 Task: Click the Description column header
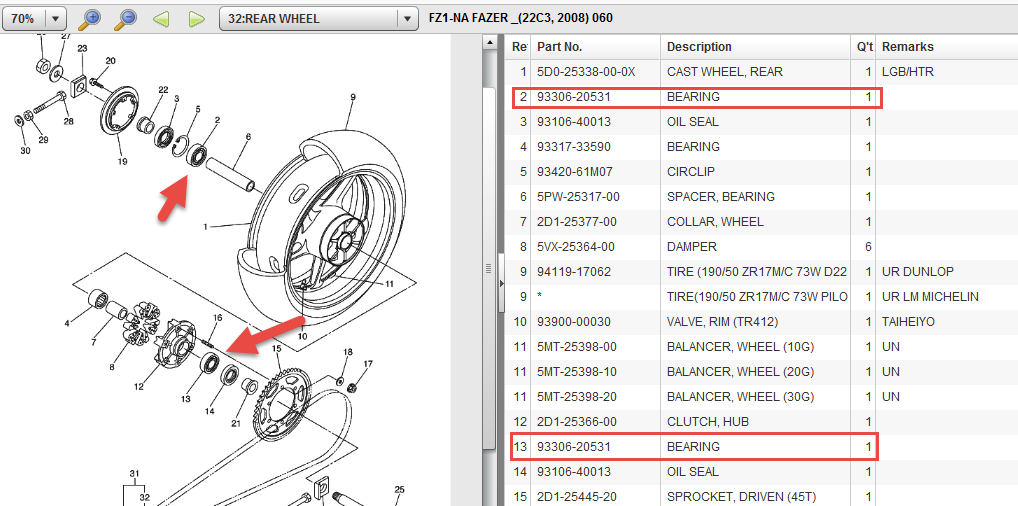pos(755,47)
